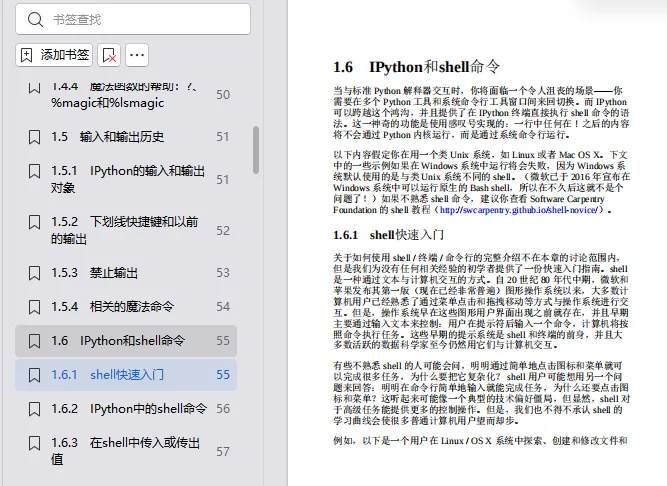This screenshot has width=667, height=486.
Task: Click bookmark icon beside 1.5.2 entry
Action: 34,222
